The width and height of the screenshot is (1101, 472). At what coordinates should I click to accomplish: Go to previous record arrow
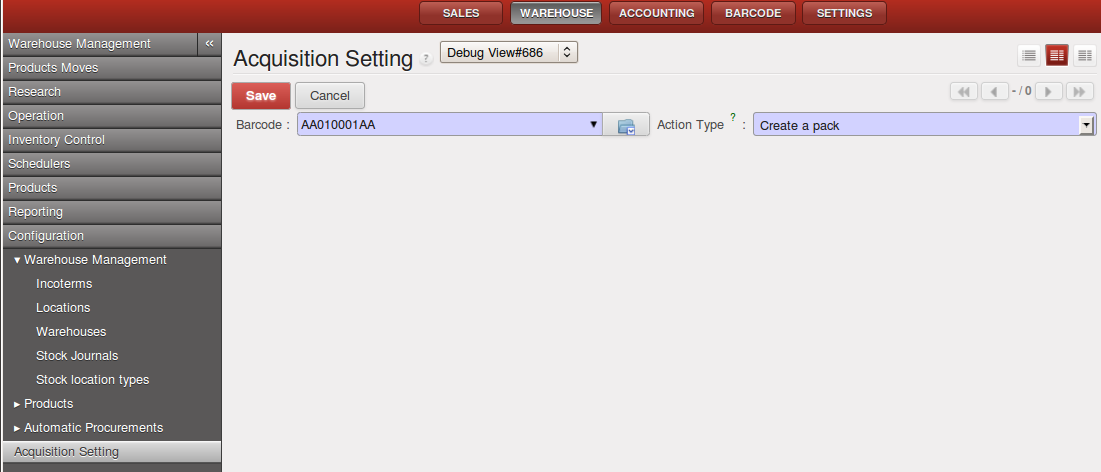pos(994,91)
